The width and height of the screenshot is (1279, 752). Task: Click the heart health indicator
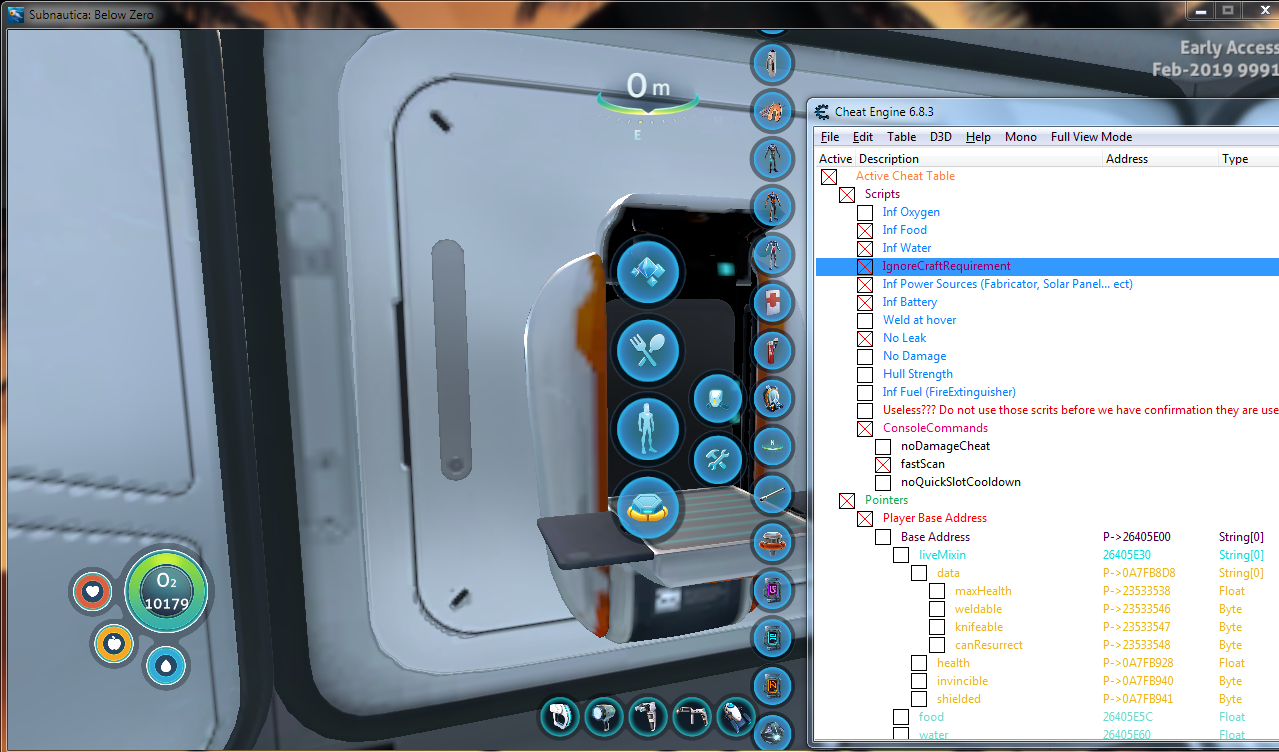click(x=92, y=592)
